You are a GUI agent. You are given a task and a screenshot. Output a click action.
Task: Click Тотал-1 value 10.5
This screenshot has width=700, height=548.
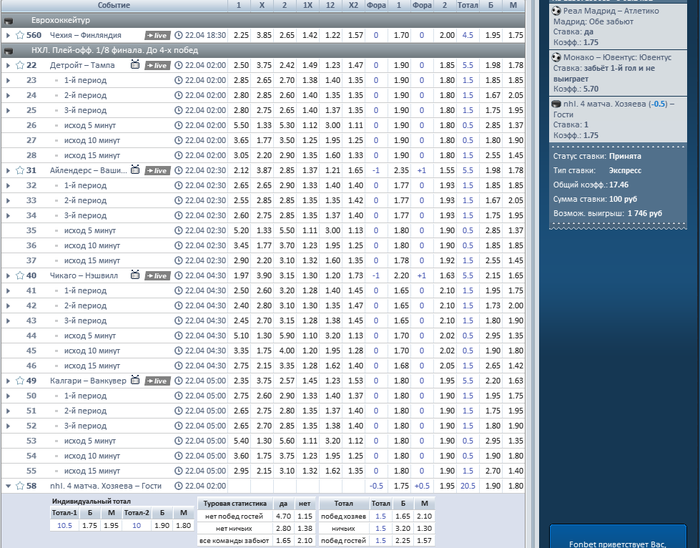[64, 526]
